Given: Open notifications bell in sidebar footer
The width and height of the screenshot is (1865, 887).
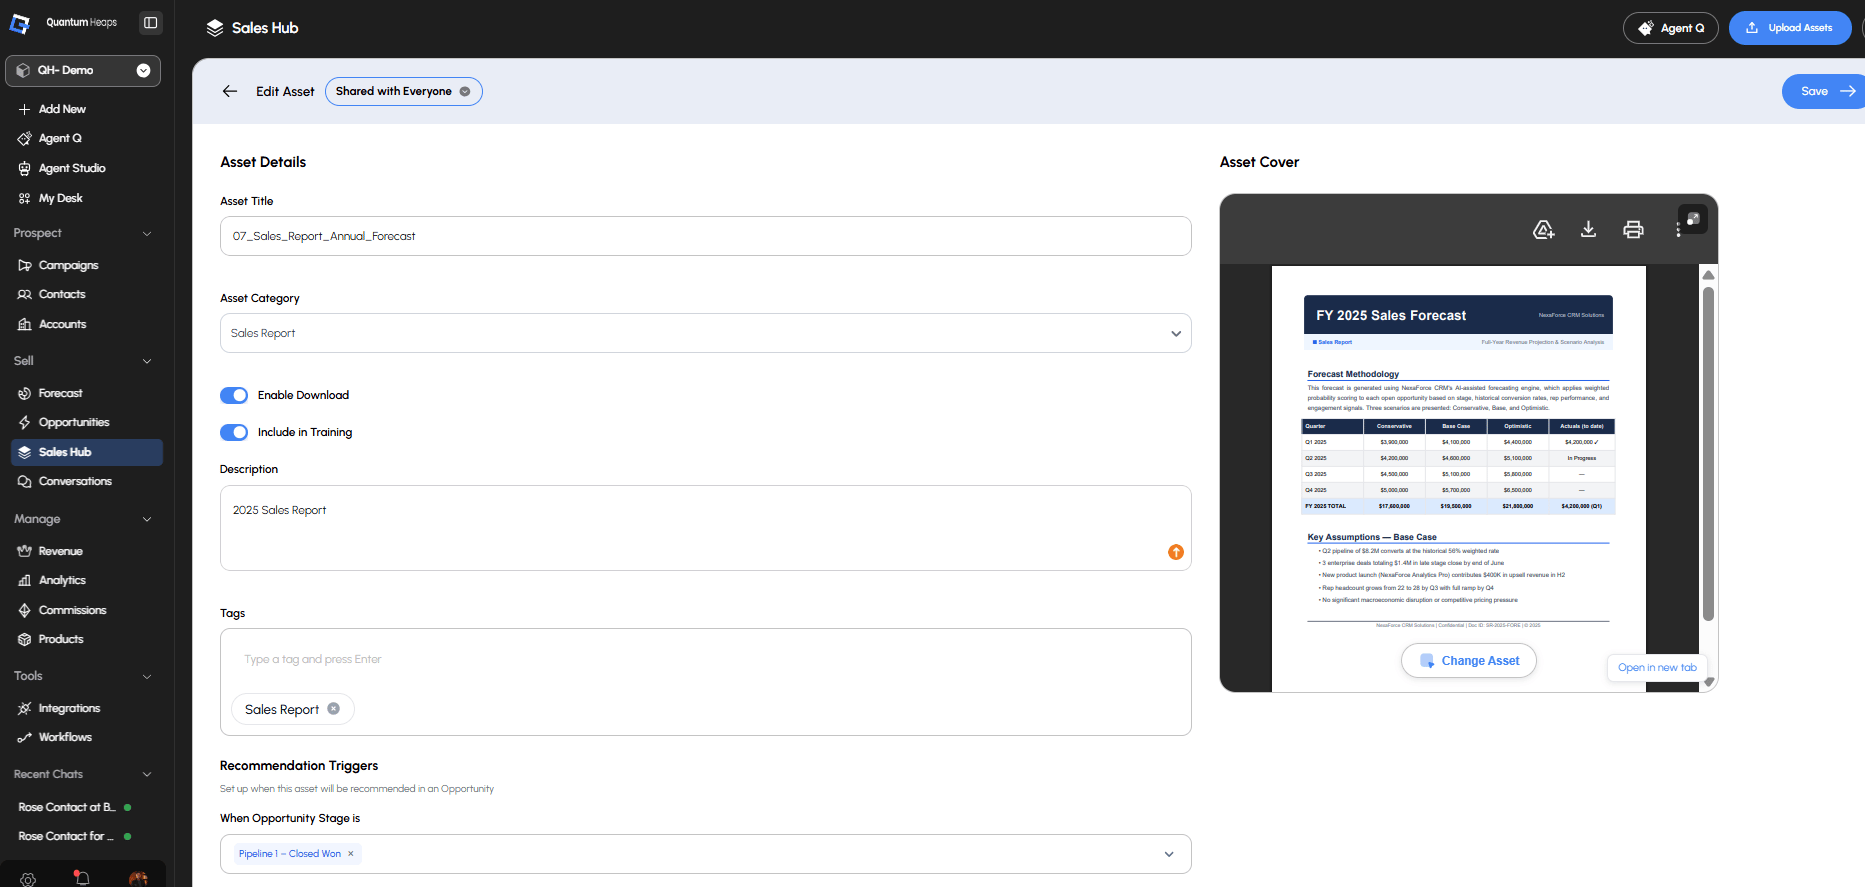Looking at the screenshot, I should [x=82, y=878].
